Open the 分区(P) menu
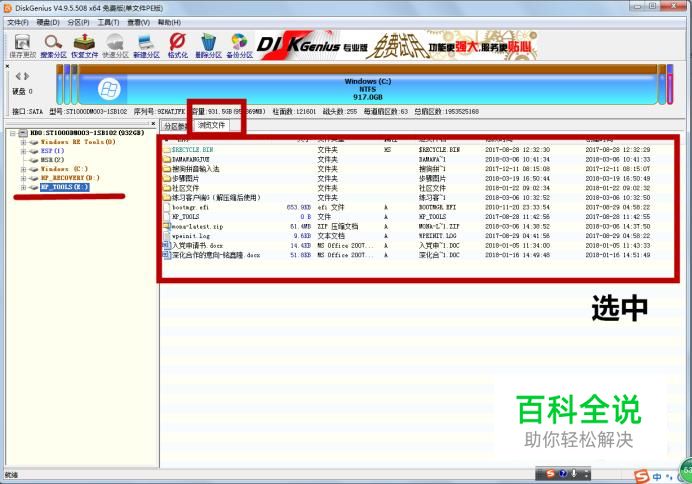Screen dimensions: 692x484 click(78, 22)
